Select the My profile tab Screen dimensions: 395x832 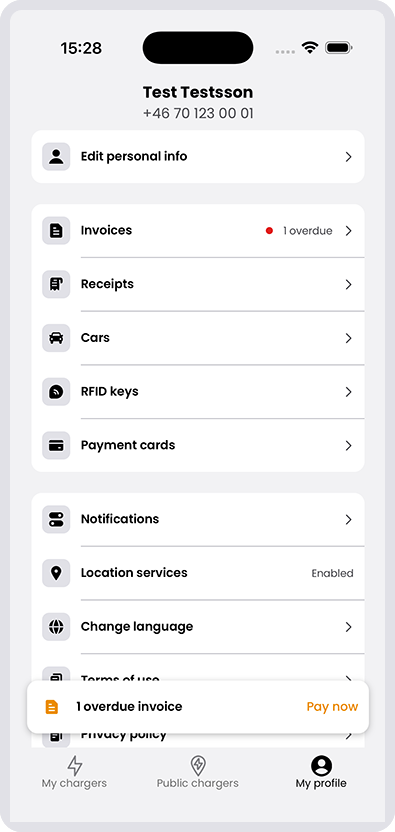tap(321, 773)
